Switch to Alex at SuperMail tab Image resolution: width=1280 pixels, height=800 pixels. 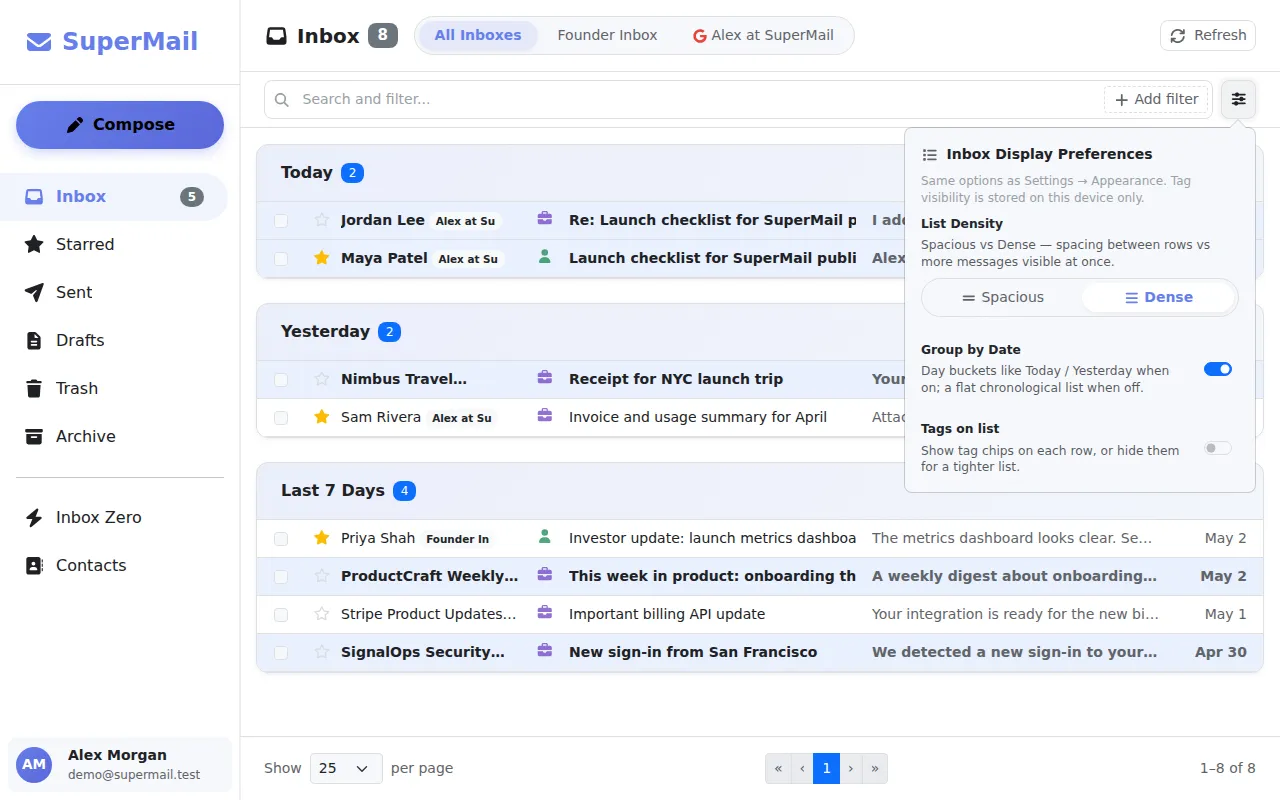pos(763,35)
